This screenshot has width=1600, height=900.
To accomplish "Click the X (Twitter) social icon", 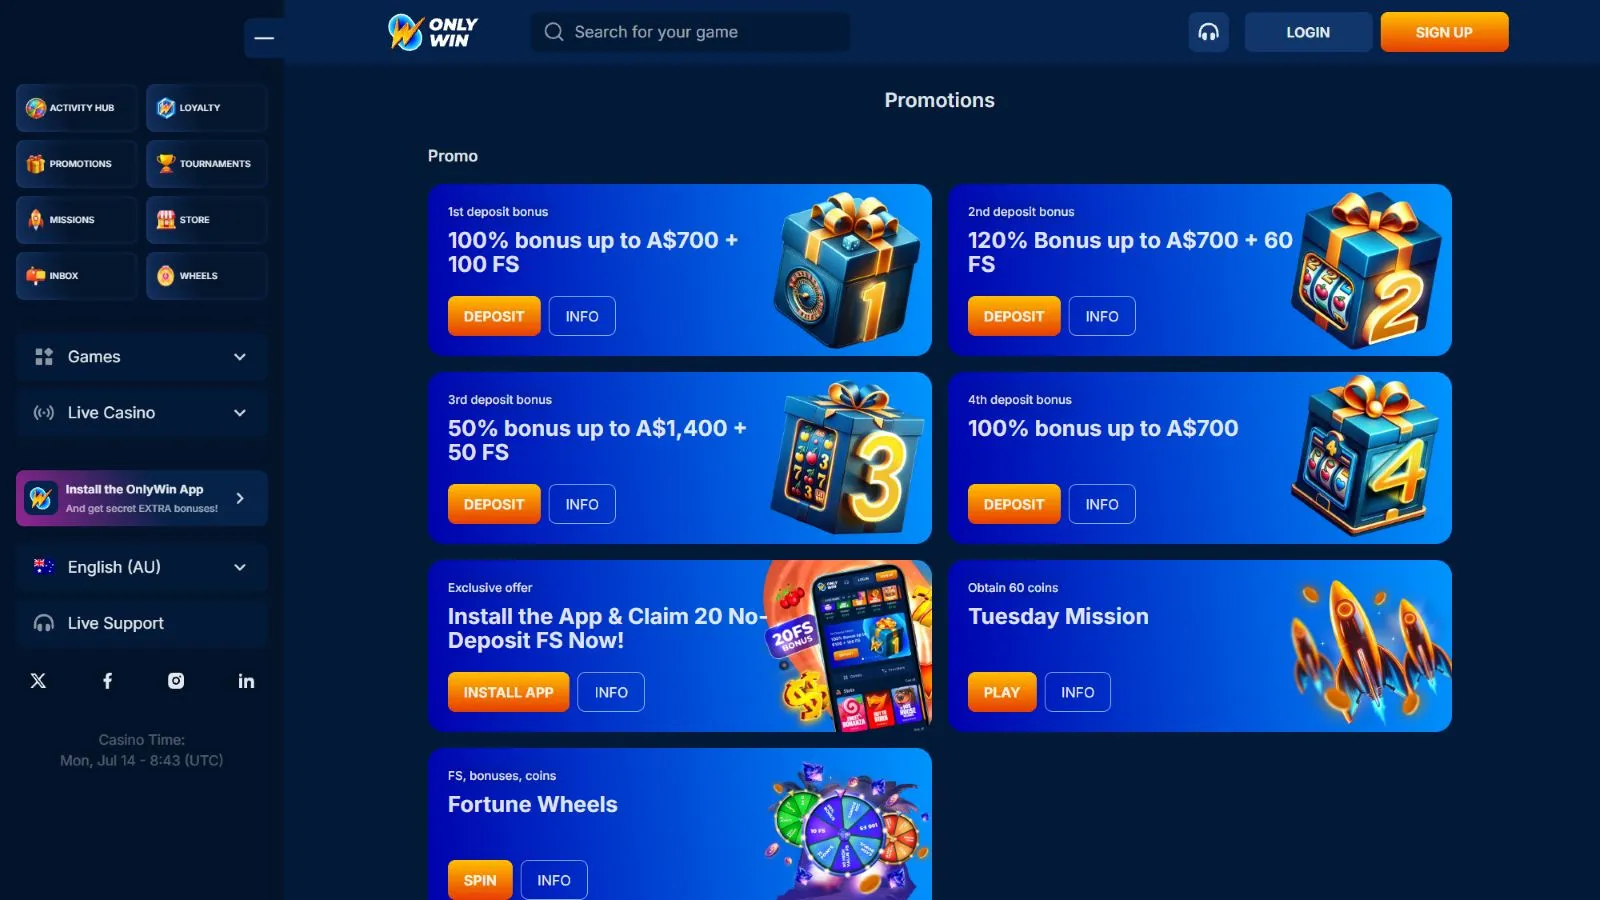I will (x=38, y=681).
